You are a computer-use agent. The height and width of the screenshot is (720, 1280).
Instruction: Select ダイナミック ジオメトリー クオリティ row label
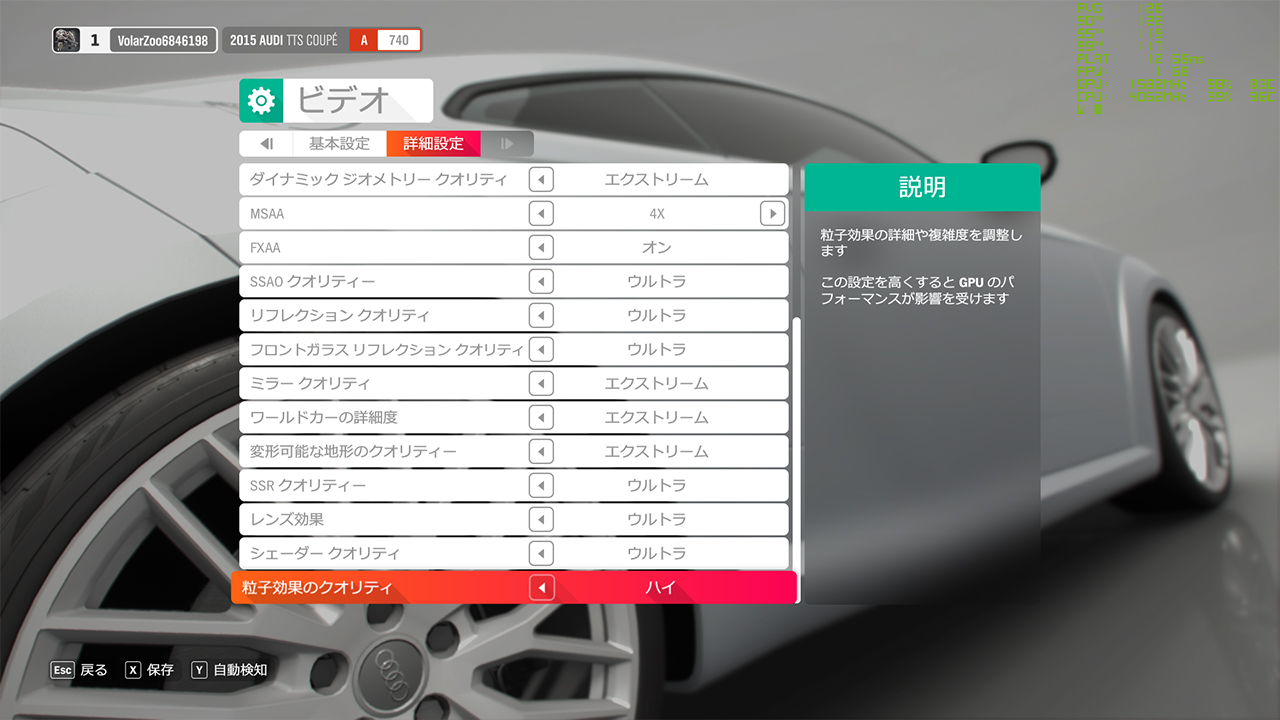(378, 180)
